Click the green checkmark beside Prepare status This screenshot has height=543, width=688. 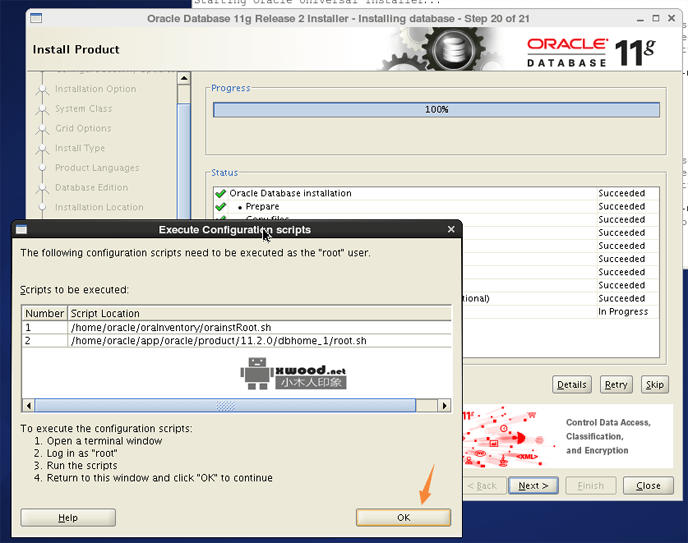click(x=220, y=207)
